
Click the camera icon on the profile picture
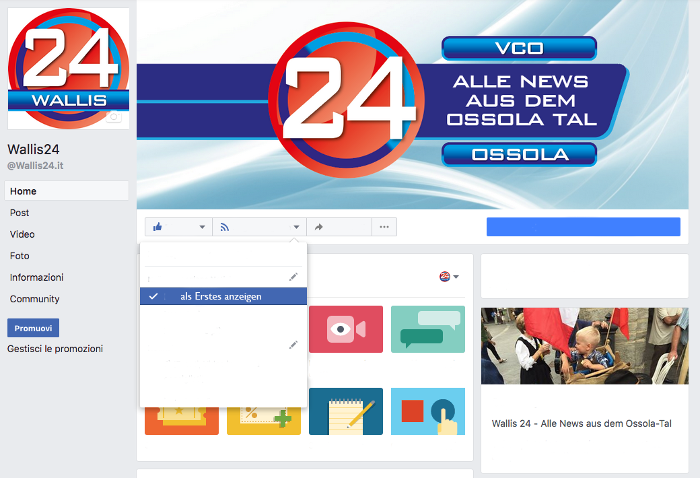114,117
